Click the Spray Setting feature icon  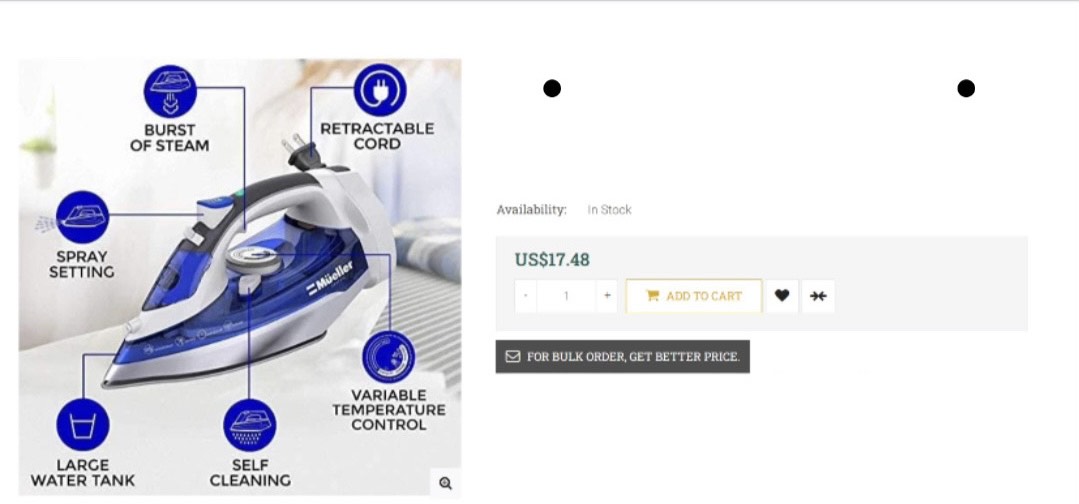[x=83, y=218]
